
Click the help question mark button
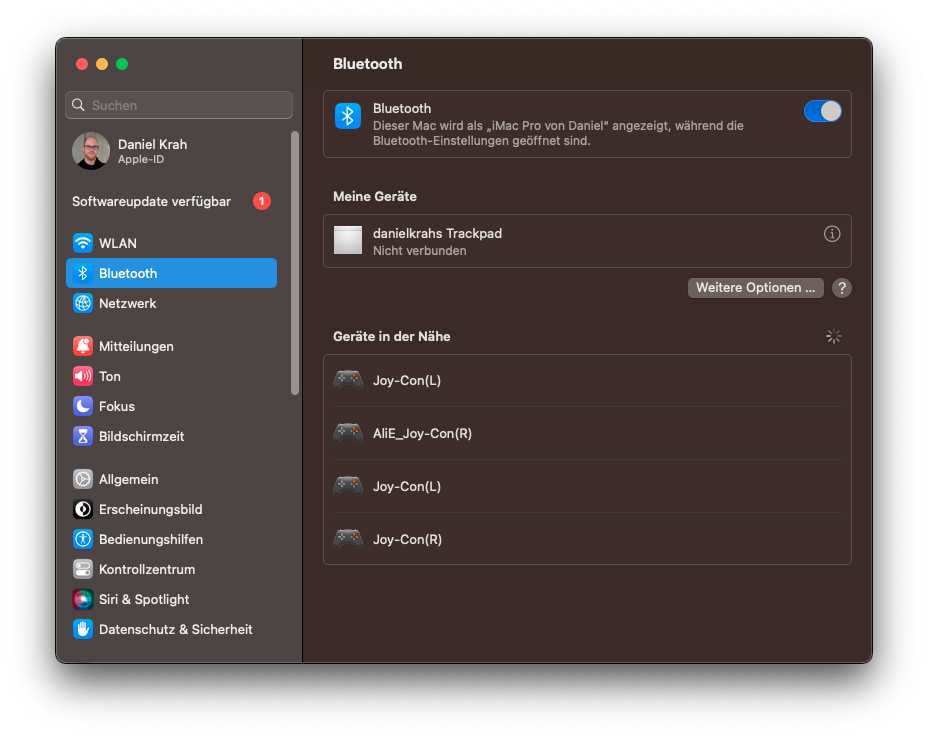[842, 288]
